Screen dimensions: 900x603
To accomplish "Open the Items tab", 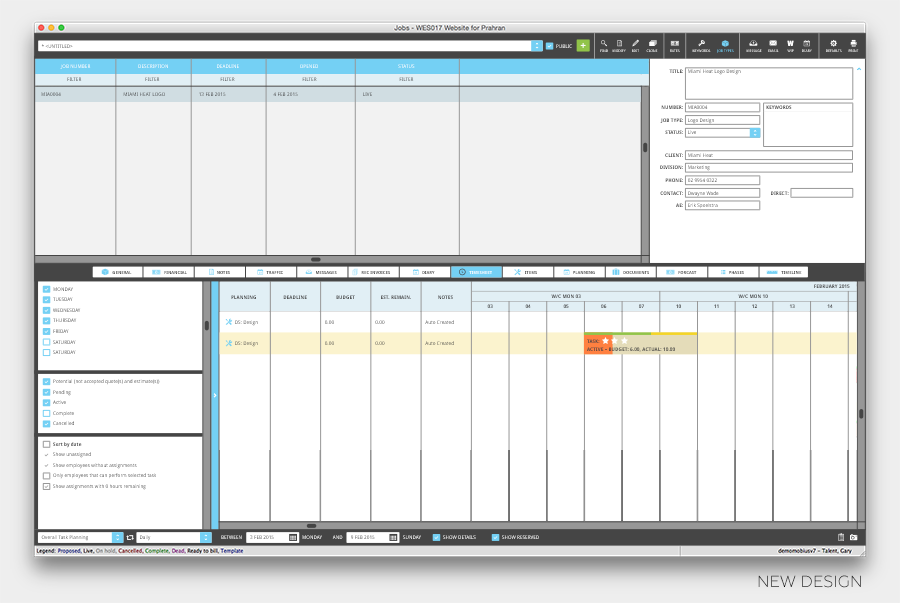I will pyautogui.click(x=527, y=272).
